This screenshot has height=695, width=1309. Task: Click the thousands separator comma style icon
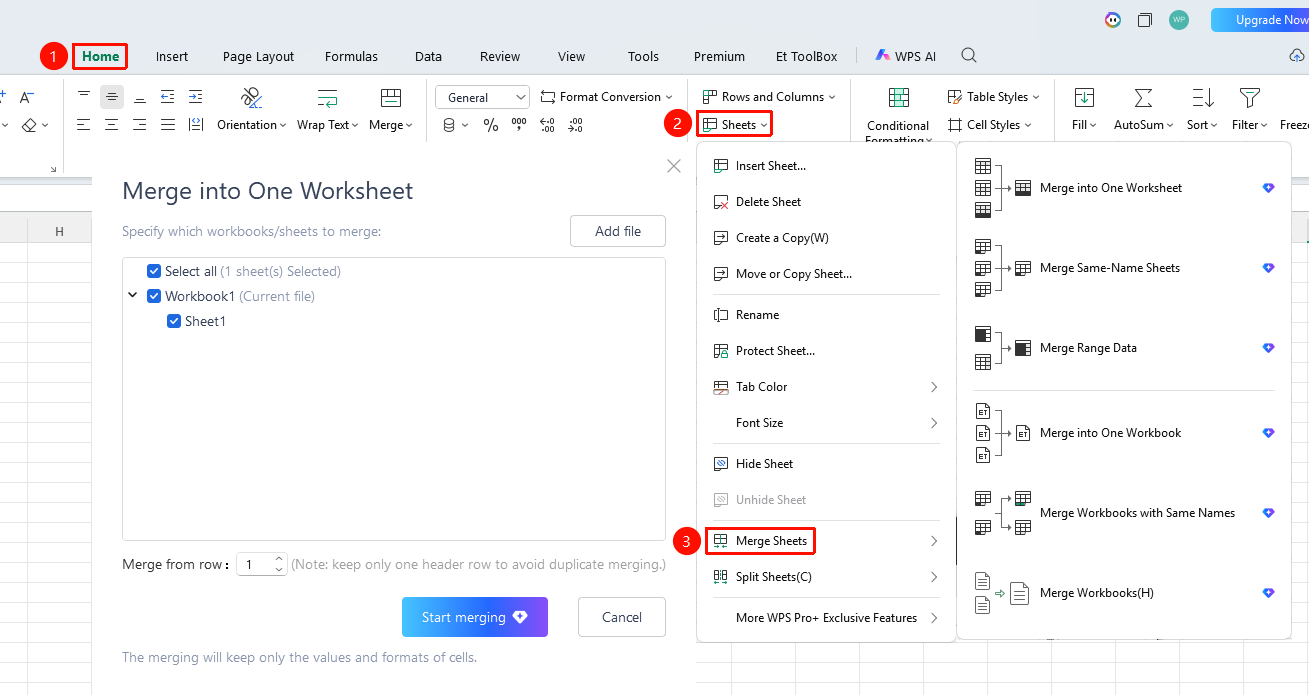[519, 125]
